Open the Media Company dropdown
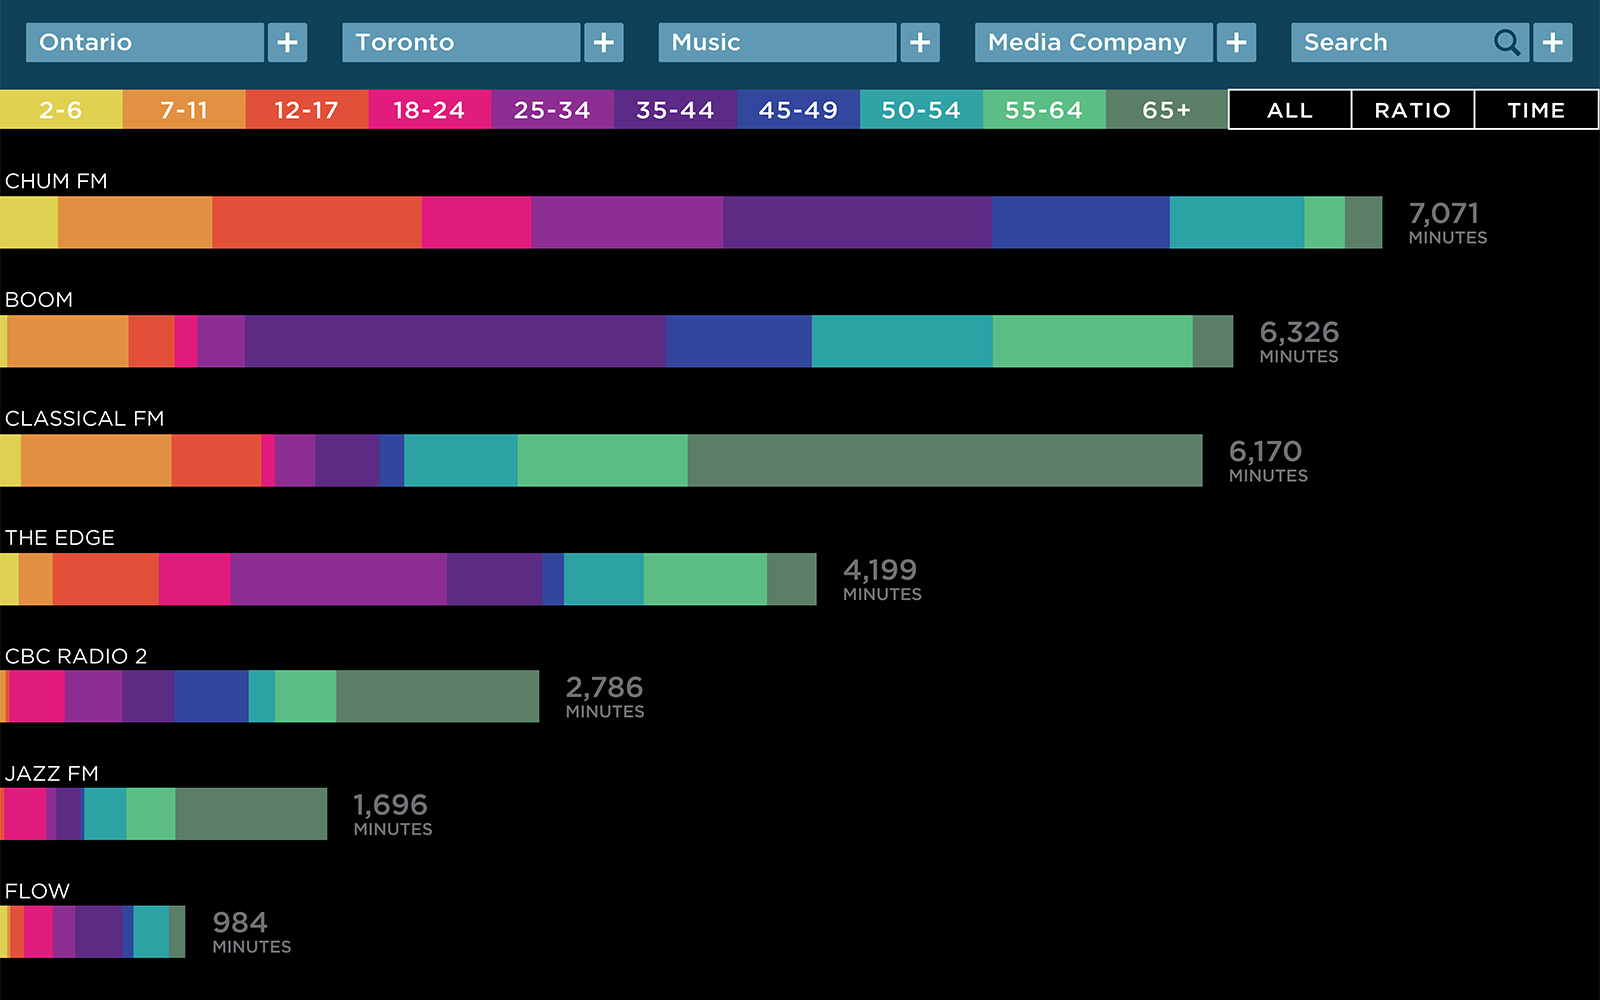The height and width of the screenshot is (1000, 1600). (x=1093, y=43)
